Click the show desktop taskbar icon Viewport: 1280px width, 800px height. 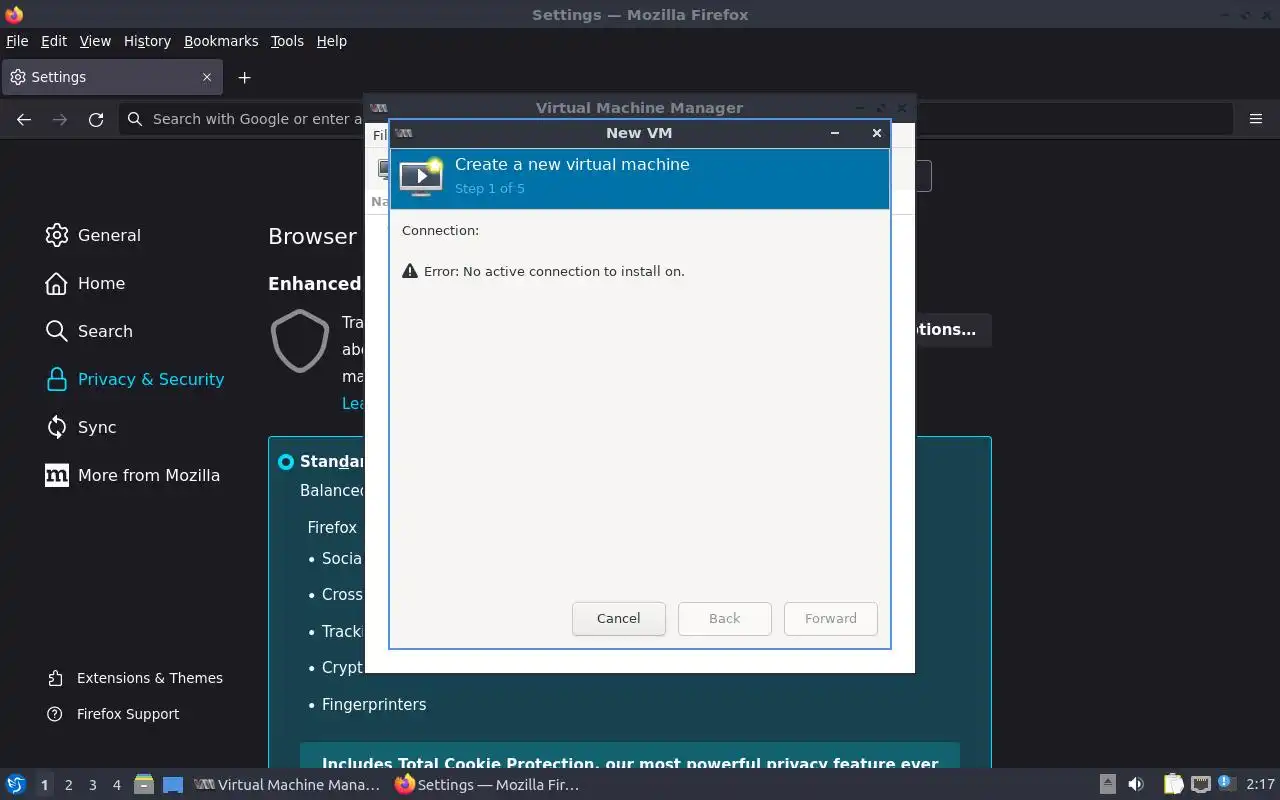(x=173, y=785)
